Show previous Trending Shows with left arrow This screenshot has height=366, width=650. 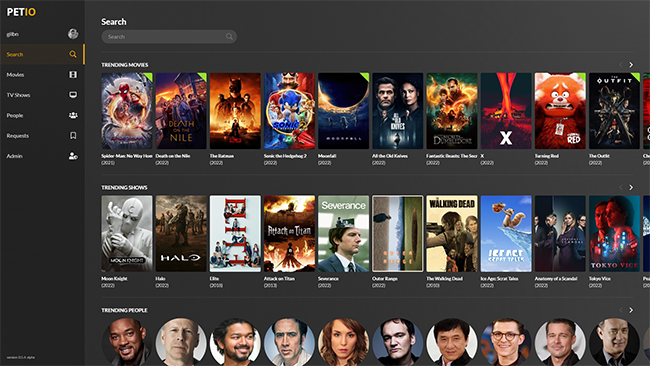click(621, 187)
